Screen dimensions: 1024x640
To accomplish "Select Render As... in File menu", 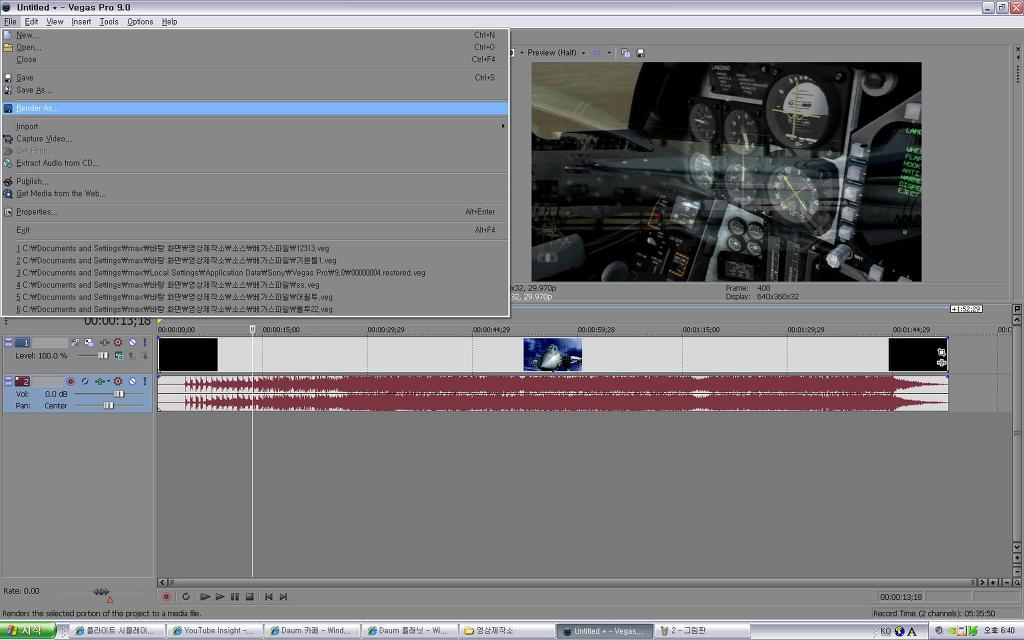I will click(38, 108).
